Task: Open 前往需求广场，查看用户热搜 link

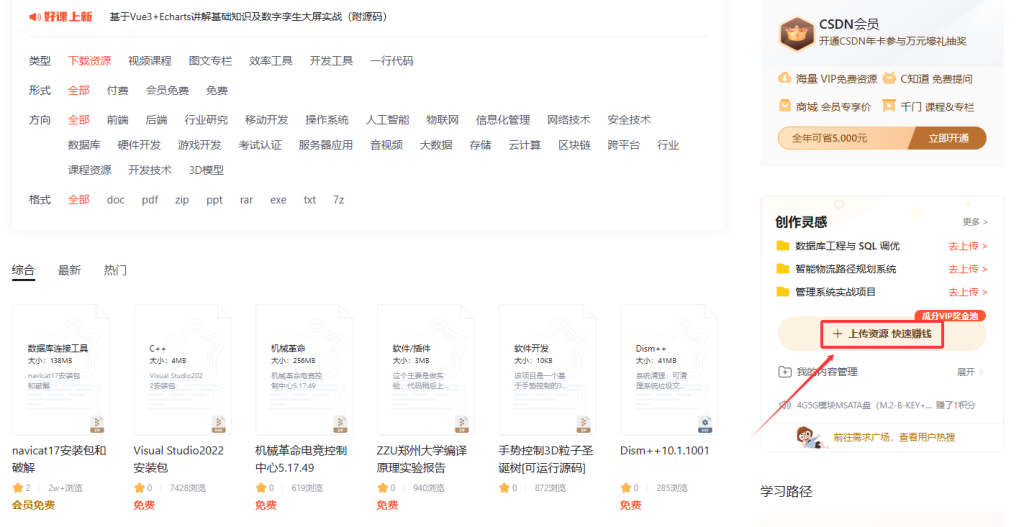Action: tap(894, 438)
